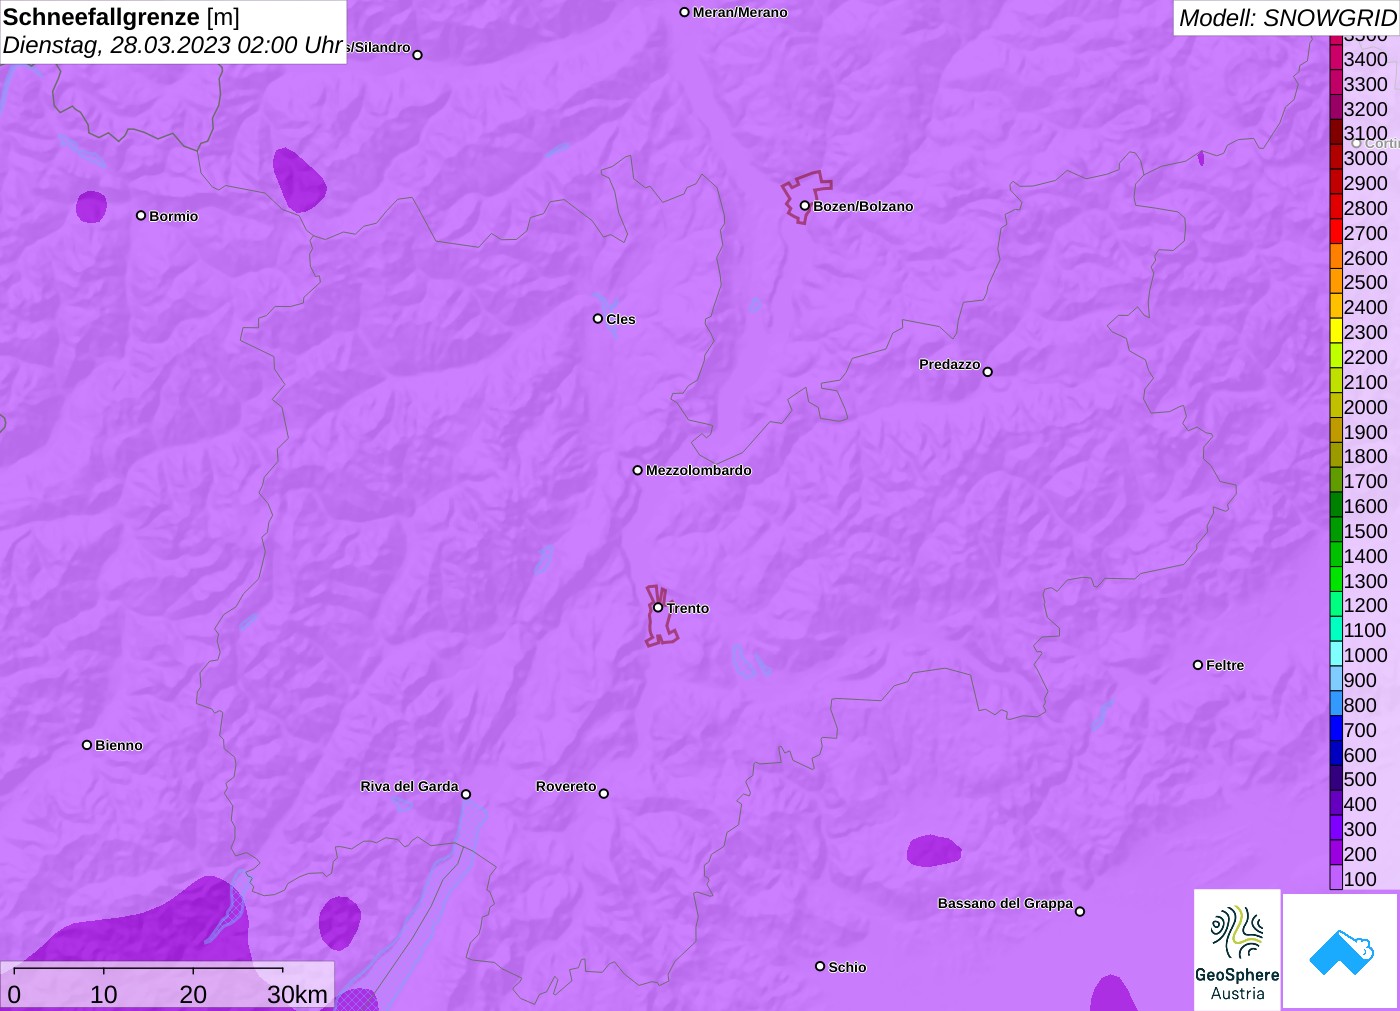Click the Feltre marker dot
1400x1011 pixels.
coord(1198,665)
